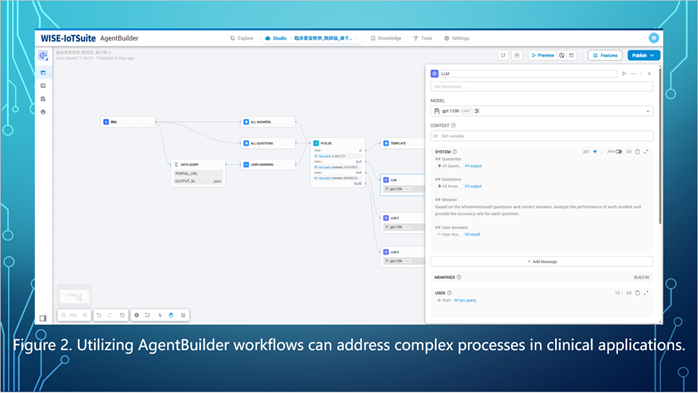The width and height of the screenshot is (698, 393).
Task: Select the ALL QUESTIONS node
Action: click(268, 143)
